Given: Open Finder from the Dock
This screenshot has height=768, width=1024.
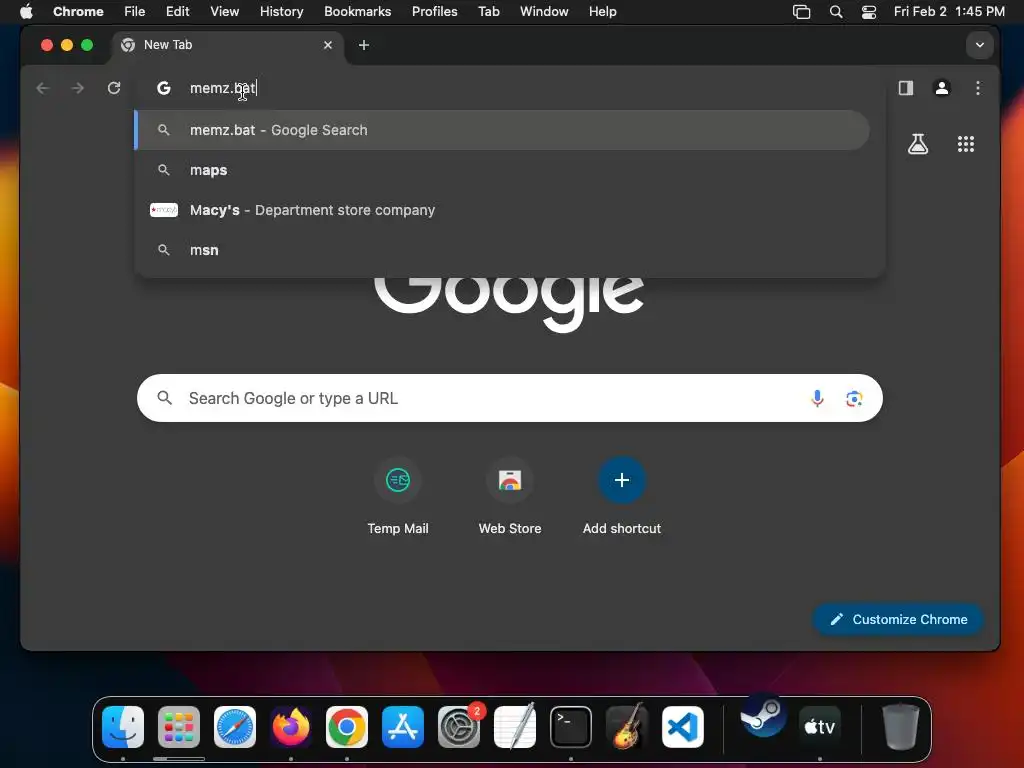Looking at the screenshot, I should (123, 726).
